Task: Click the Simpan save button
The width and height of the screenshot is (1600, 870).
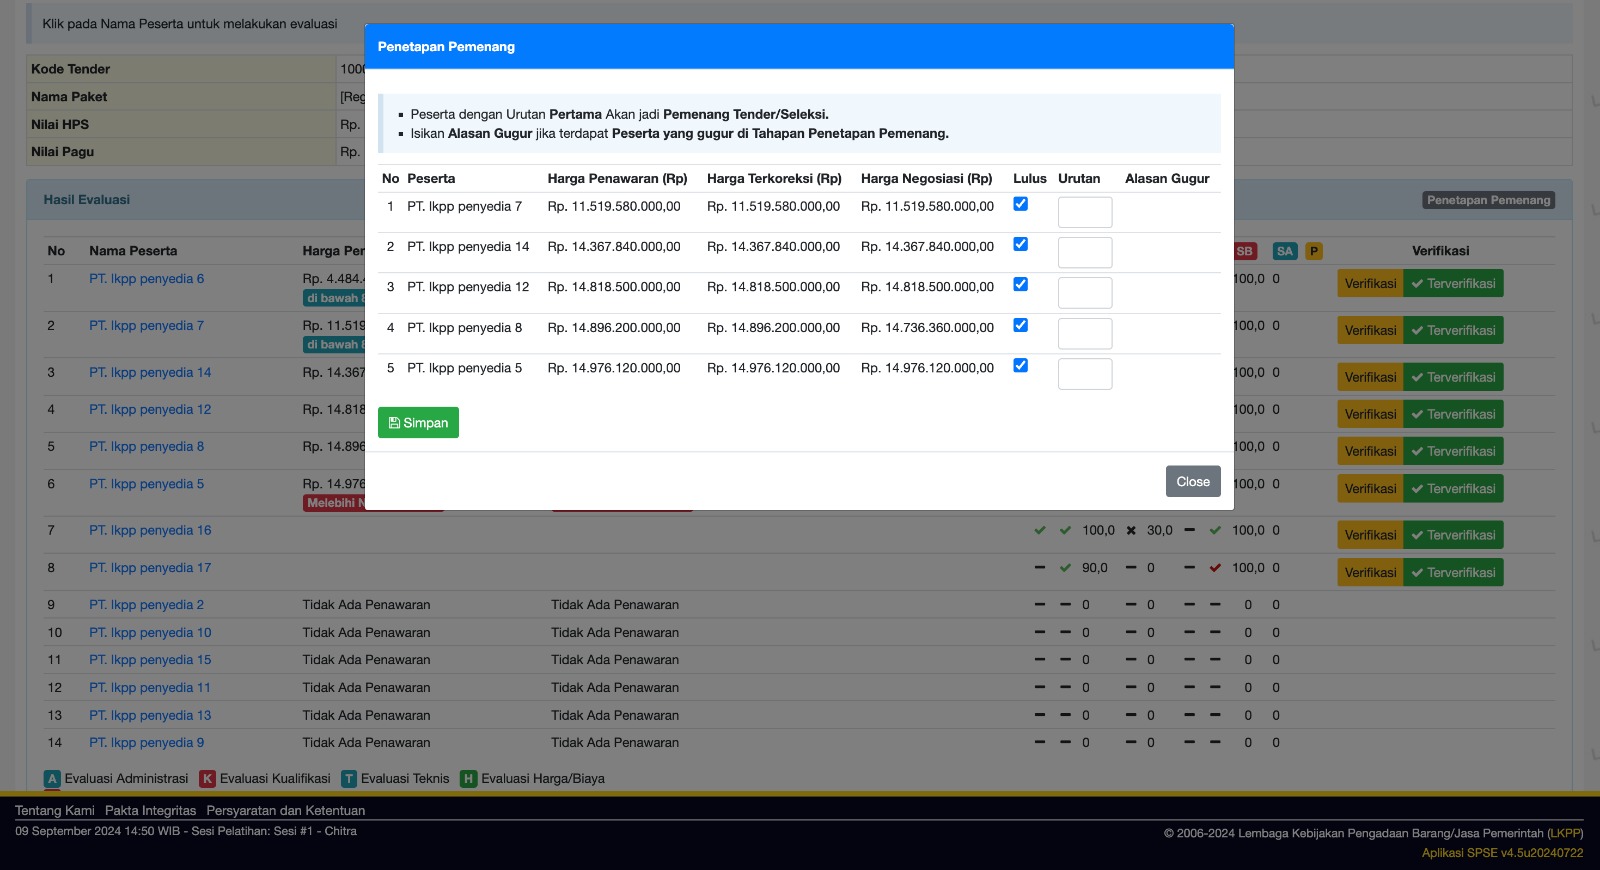Action: pos(418,423)
